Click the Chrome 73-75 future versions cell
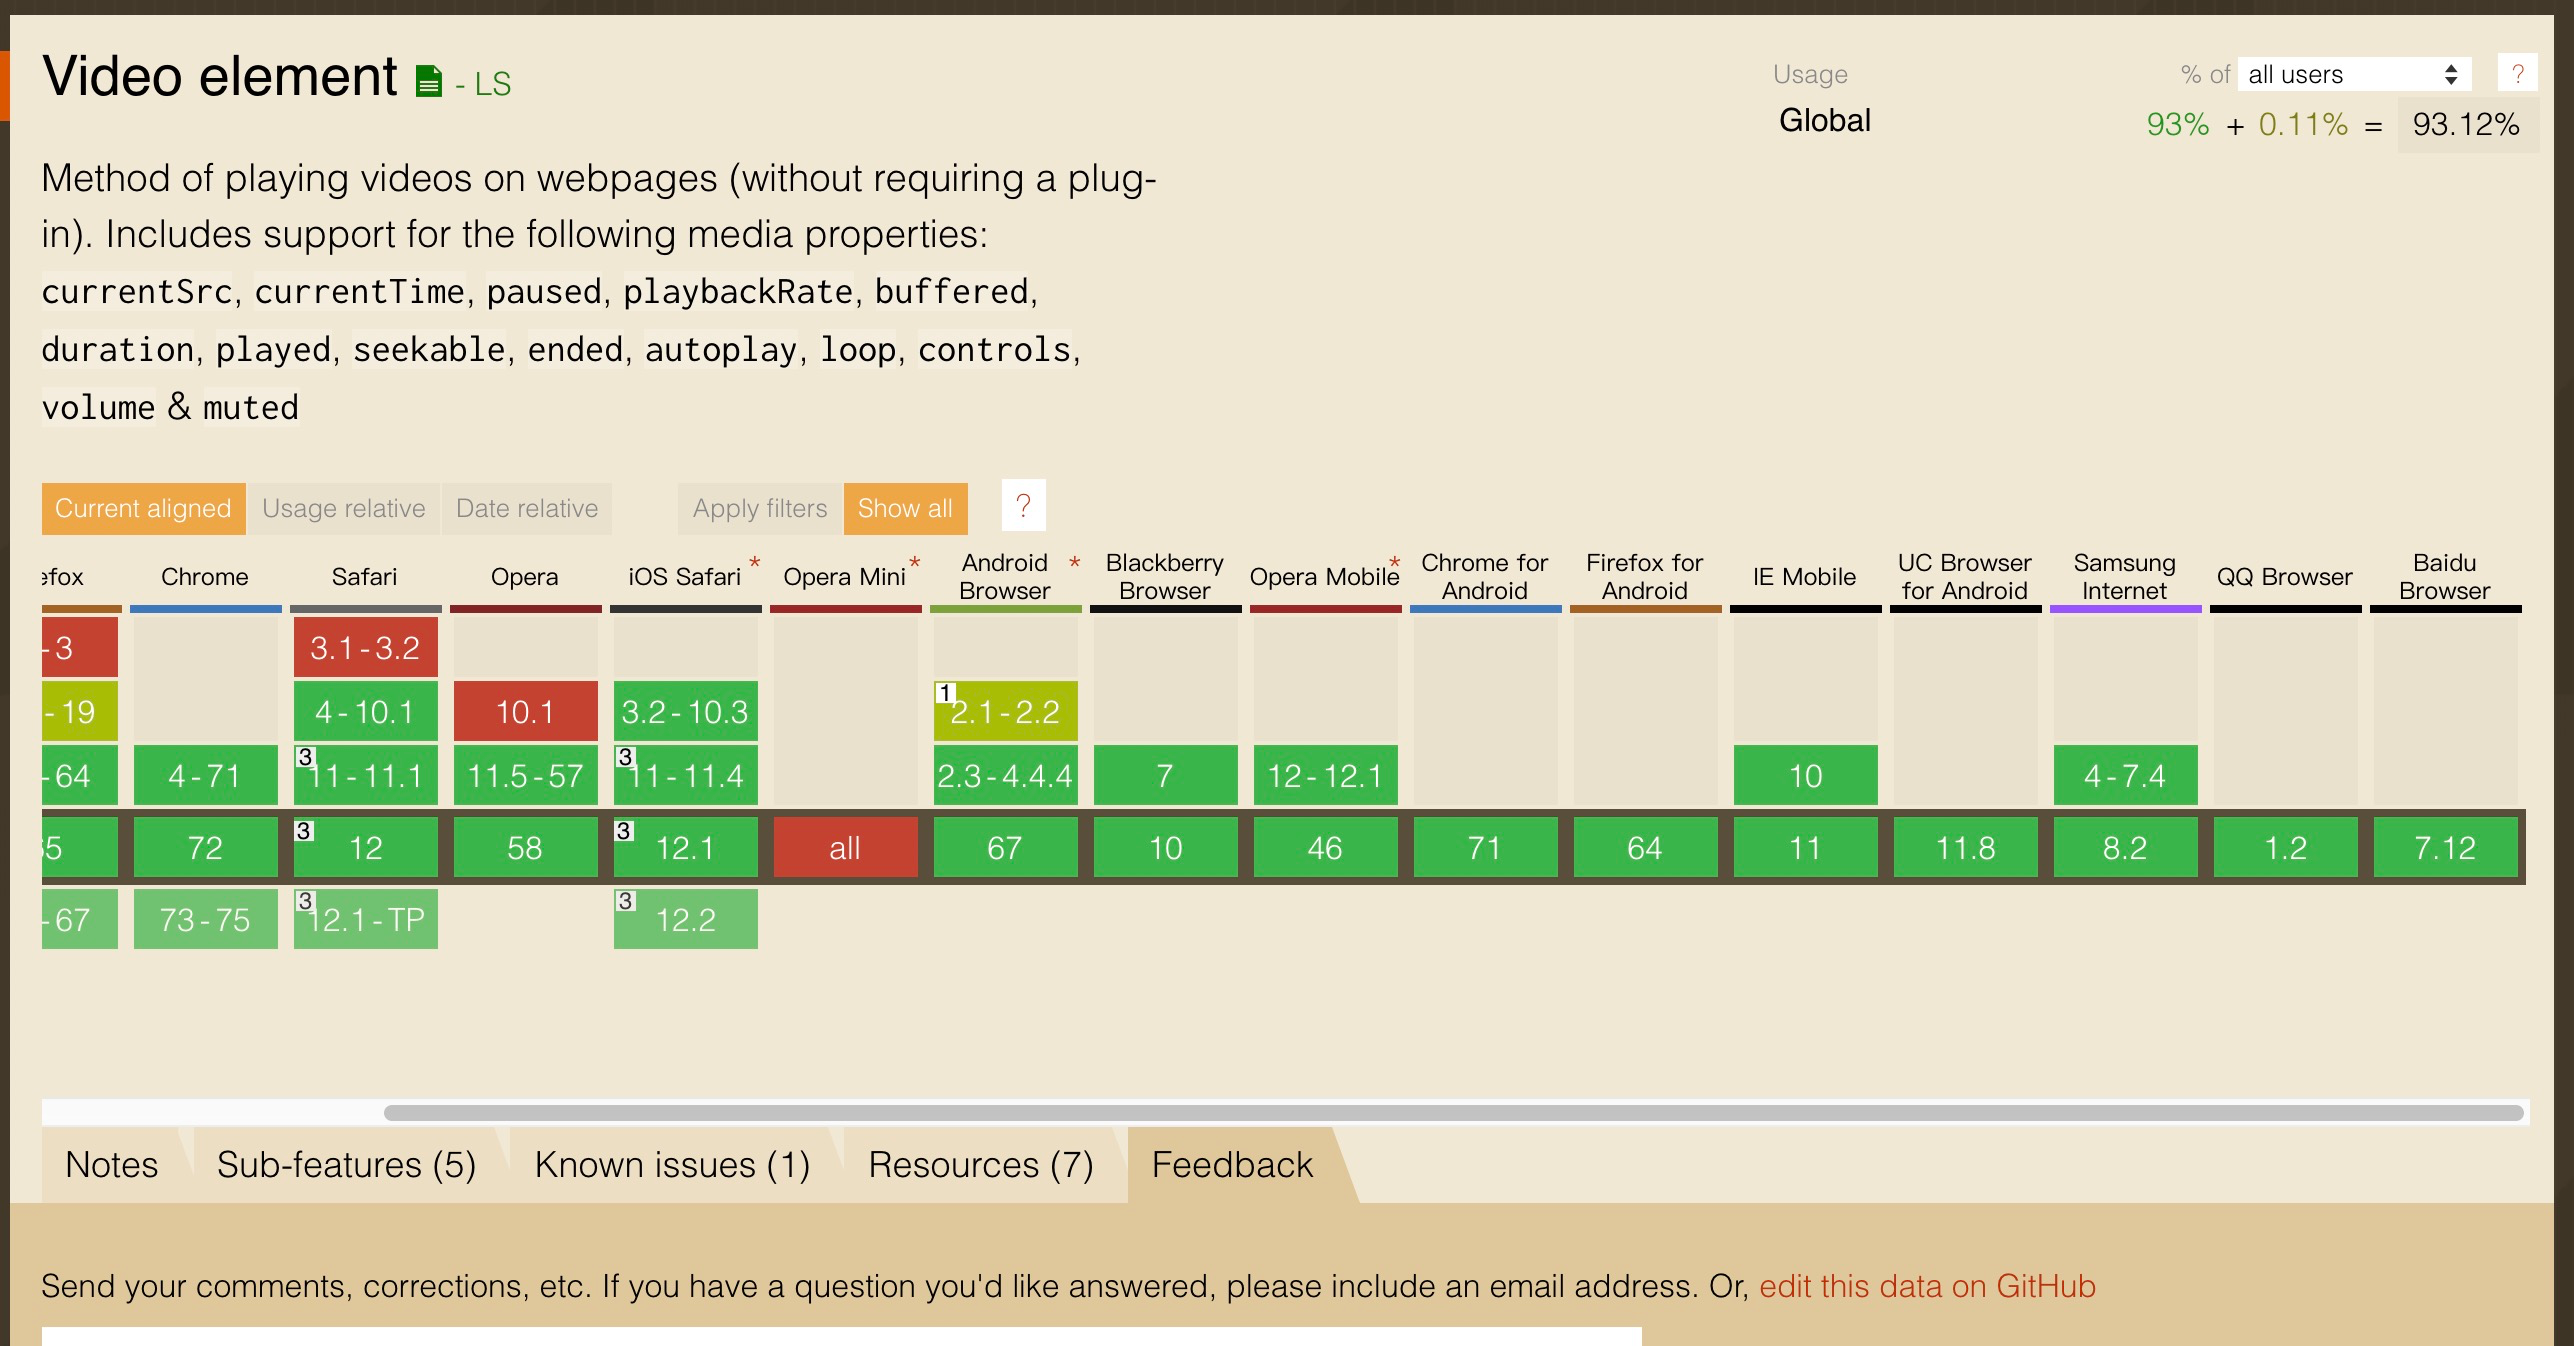Viewport: 2574px width, 1346px height. (206, 919)
